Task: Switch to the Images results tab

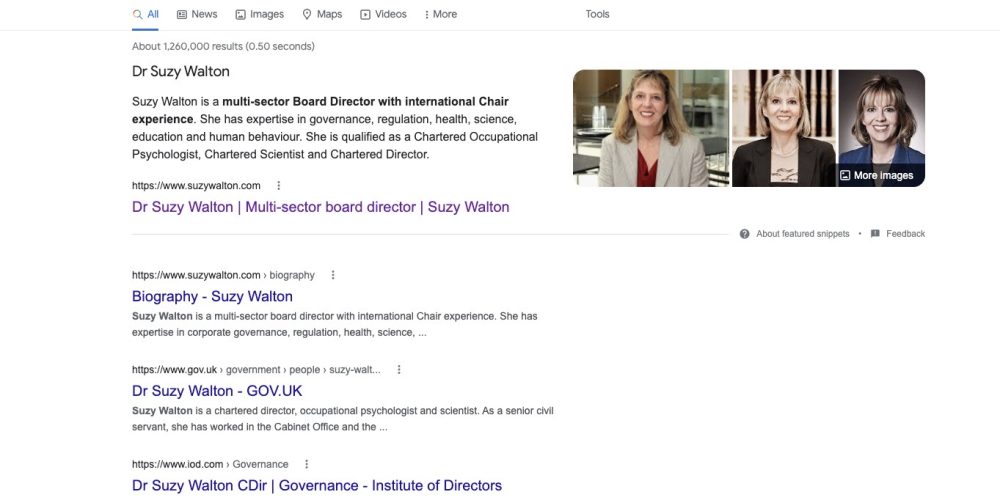Action: pyautogui.click(x=259, y=14)
